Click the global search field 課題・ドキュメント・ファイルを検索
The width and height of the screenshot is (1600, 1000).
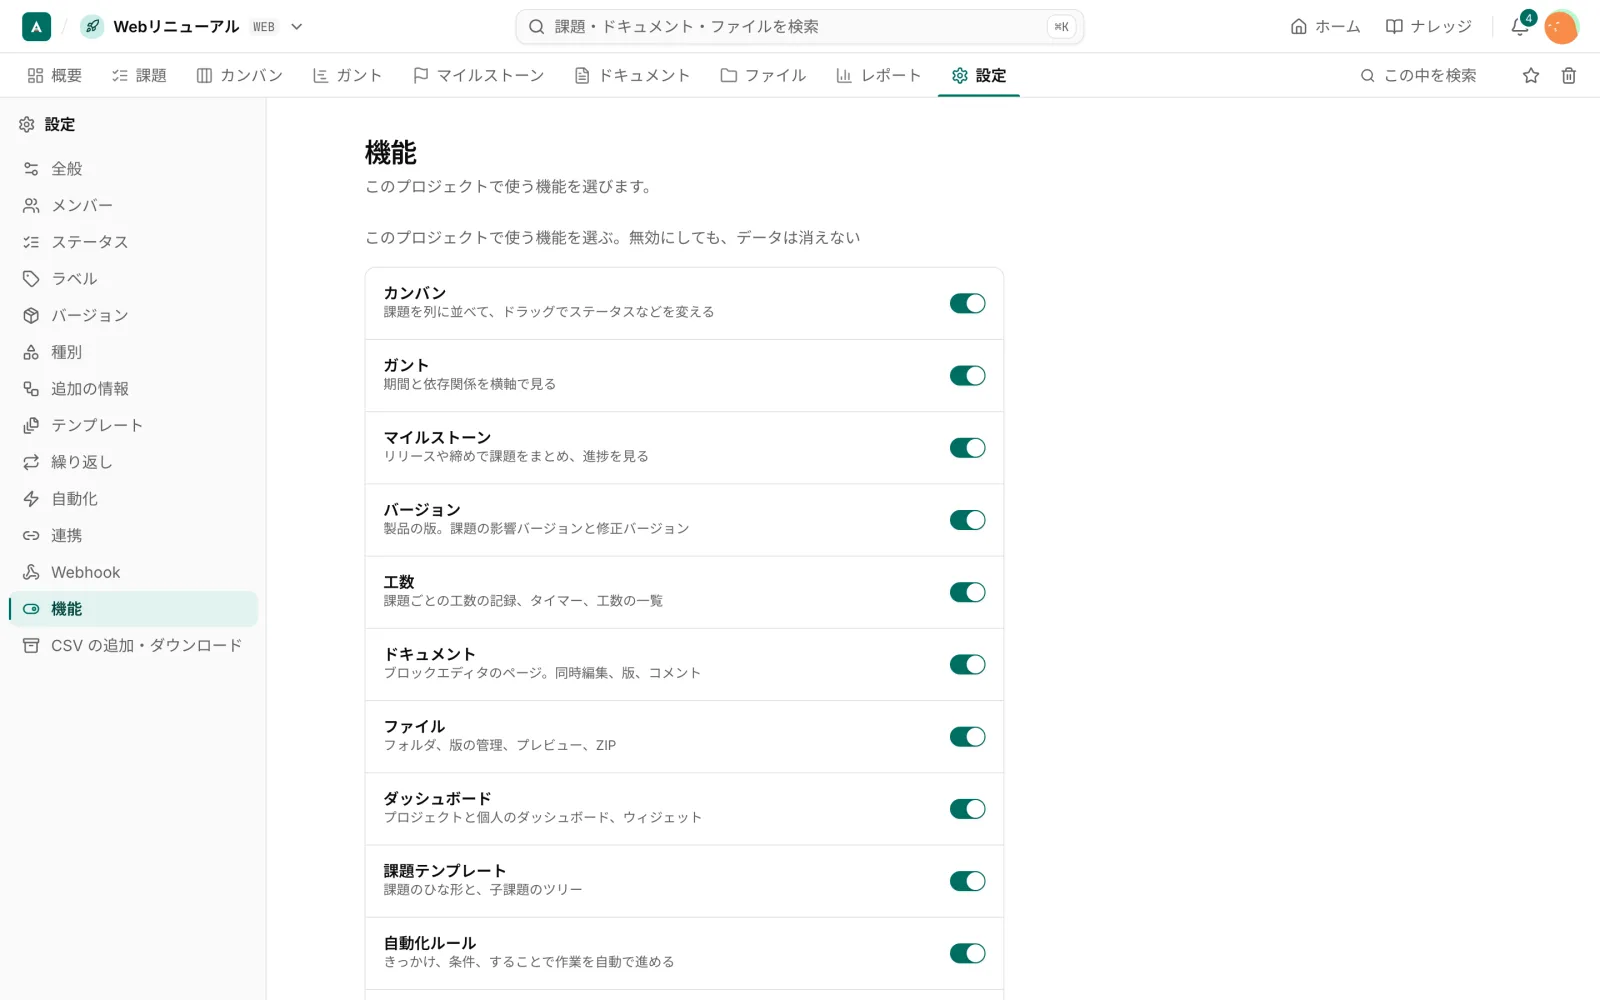(x=799, y=27)
